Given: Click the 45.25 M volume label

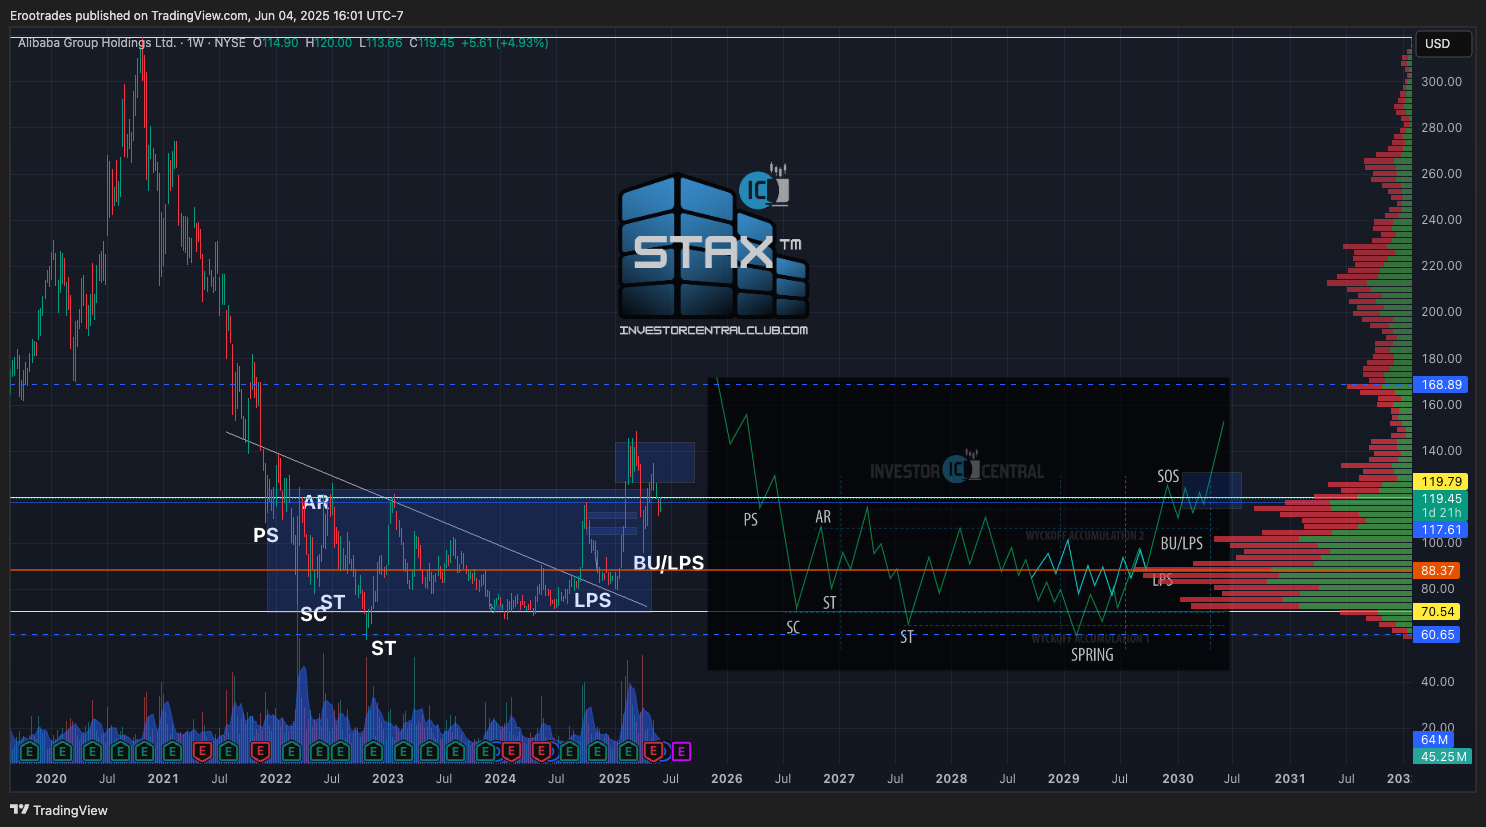Looking at the screenshot, I should click(x=1444, y=757).
